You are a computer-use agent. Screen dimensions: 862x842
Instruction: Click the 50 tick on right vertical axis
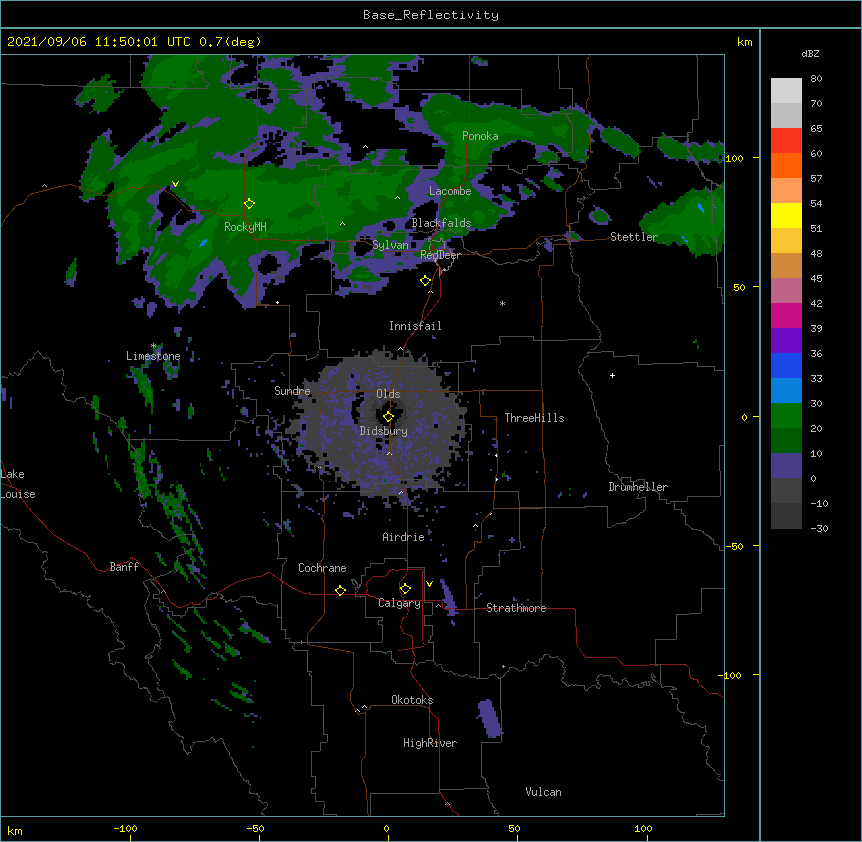pyautogui.click(x=739, y=287)
